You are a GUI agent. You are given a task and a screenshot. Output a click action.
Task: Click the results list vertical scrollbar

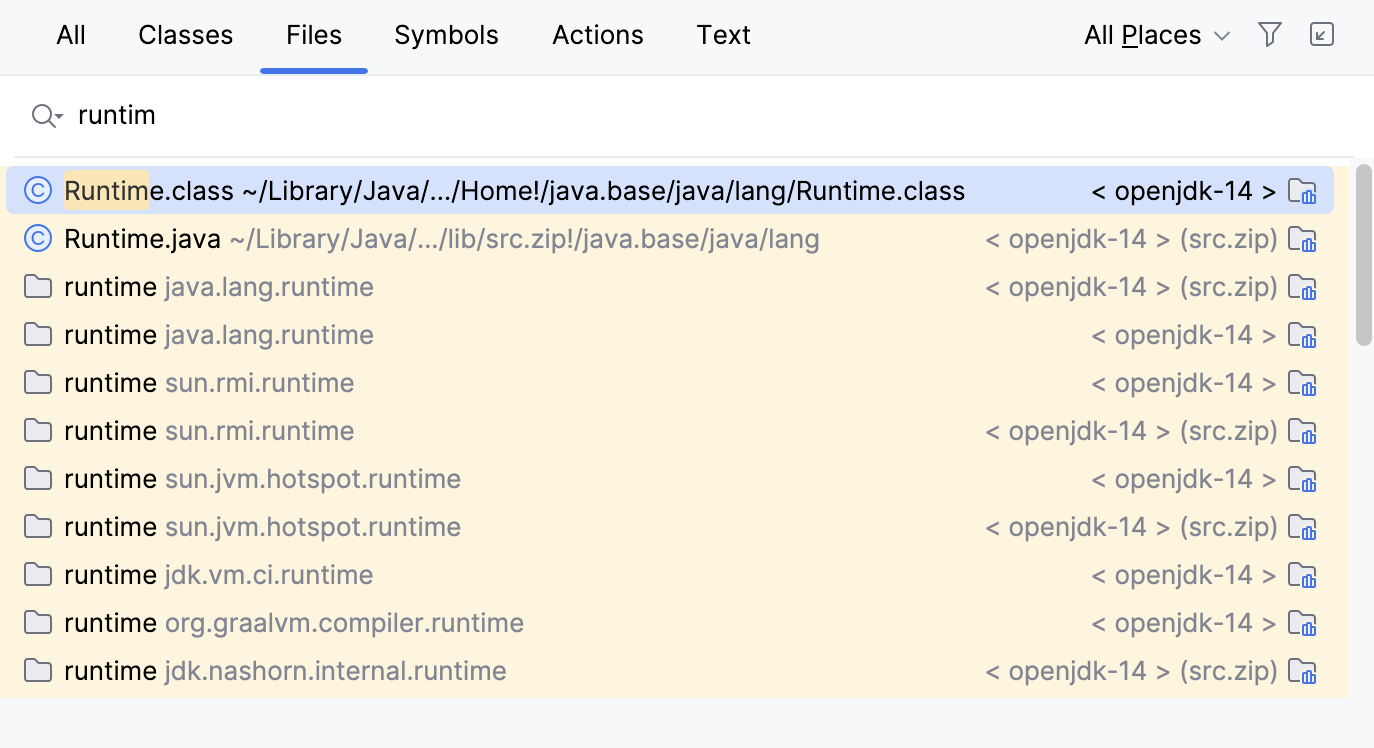click(x=1363, y=255)
